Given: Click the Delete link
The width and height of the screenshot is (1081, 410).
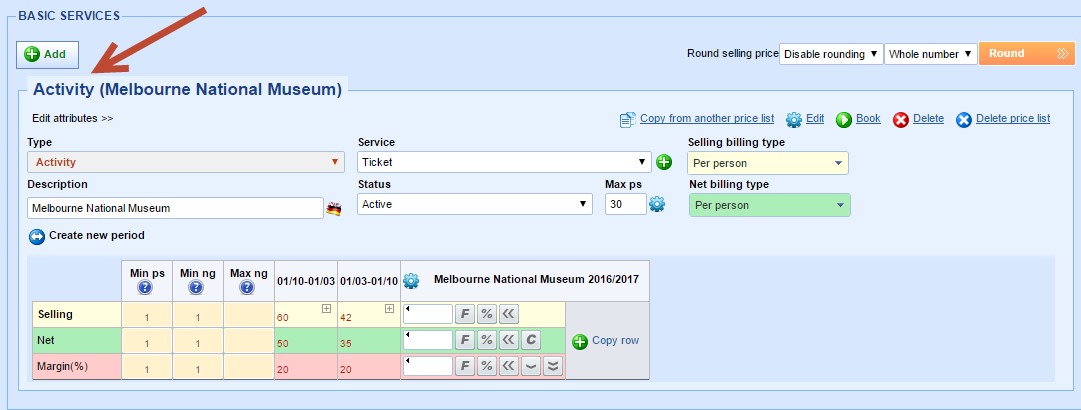Looking at the screenshot, I should (x=928, y=119).
